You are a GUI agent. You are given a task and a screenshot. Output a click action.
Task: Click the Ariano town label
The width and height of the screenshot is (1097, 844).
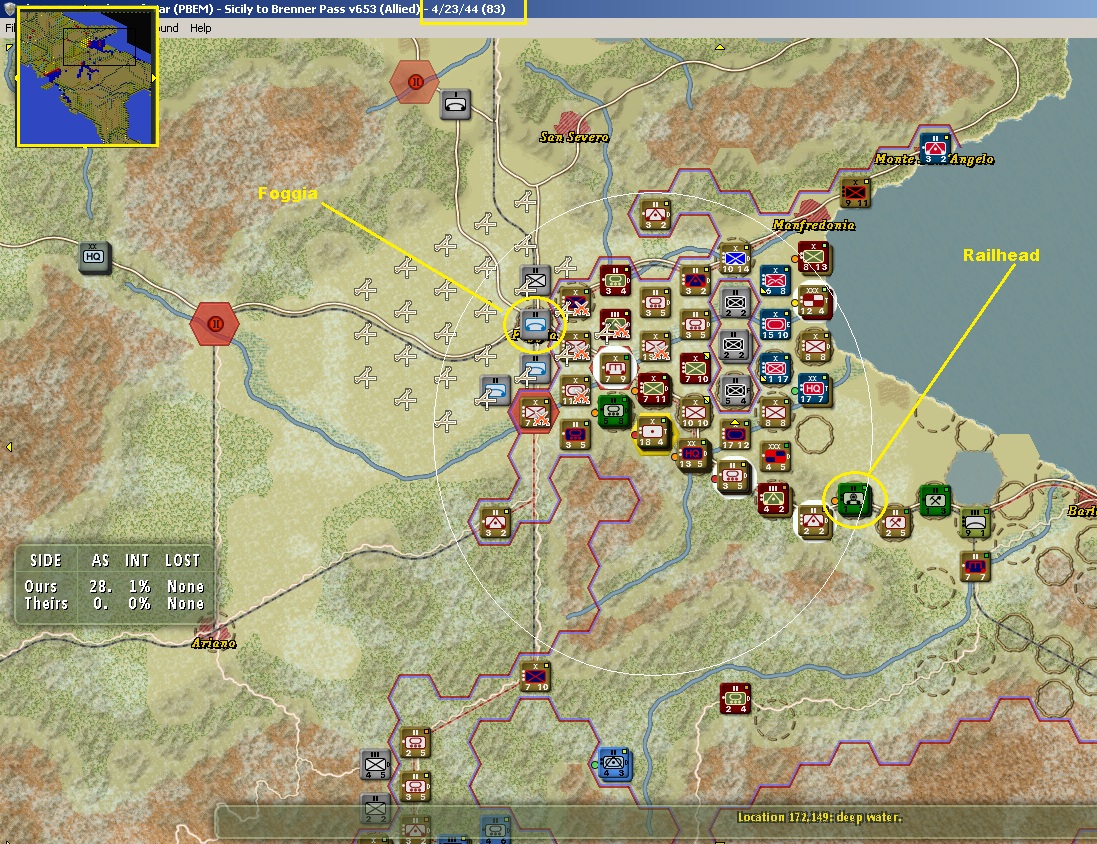coord(214,642)
